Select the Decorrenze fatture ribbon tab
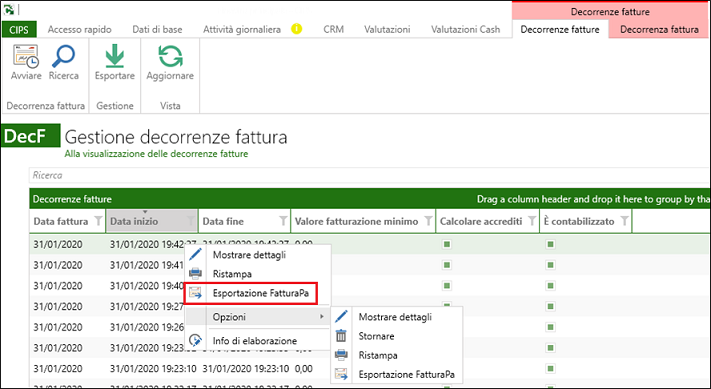This screenshot has width=711, height=389. 560,29
